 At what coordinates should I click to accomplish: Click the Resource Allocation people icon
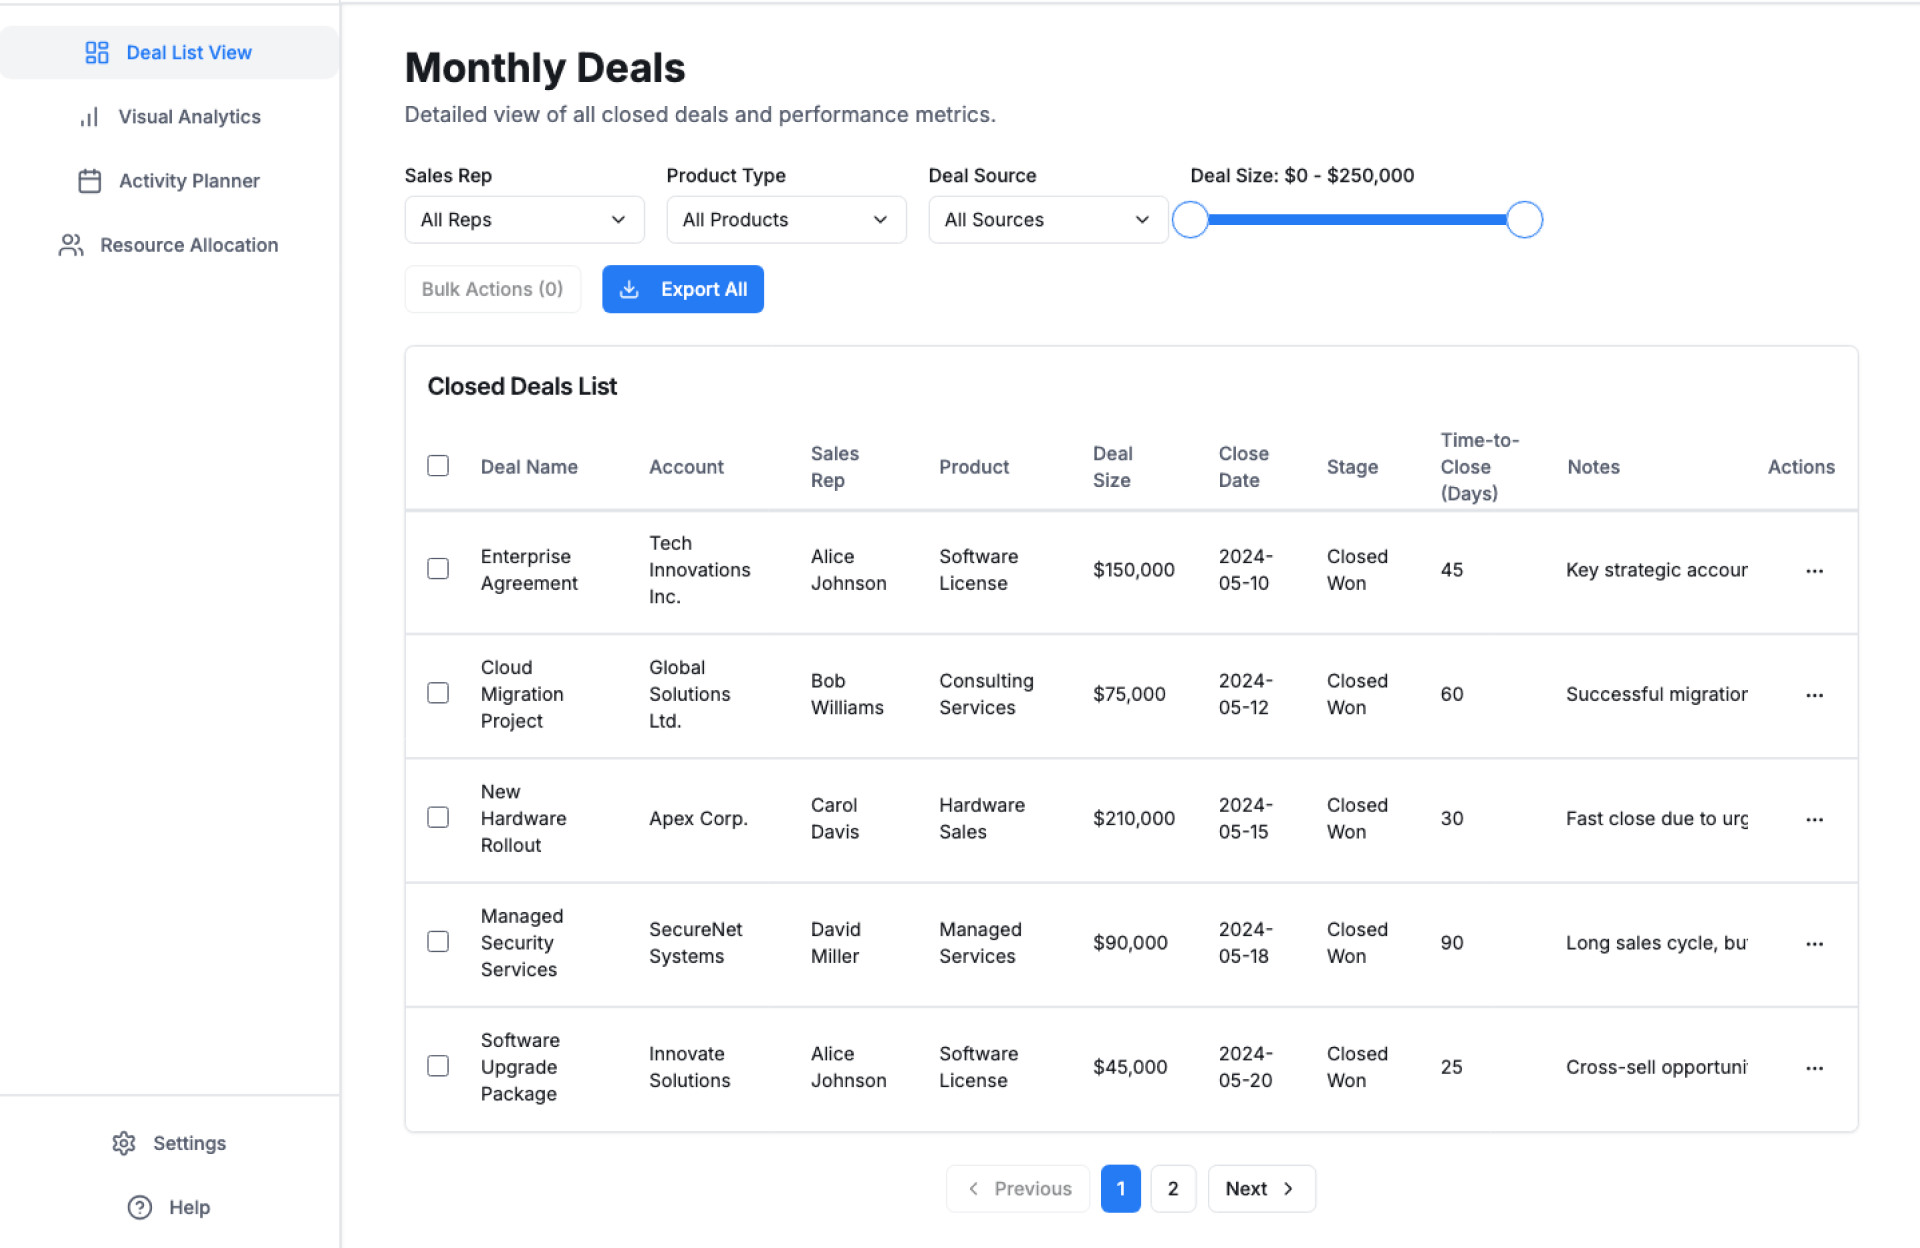point(71,245)
